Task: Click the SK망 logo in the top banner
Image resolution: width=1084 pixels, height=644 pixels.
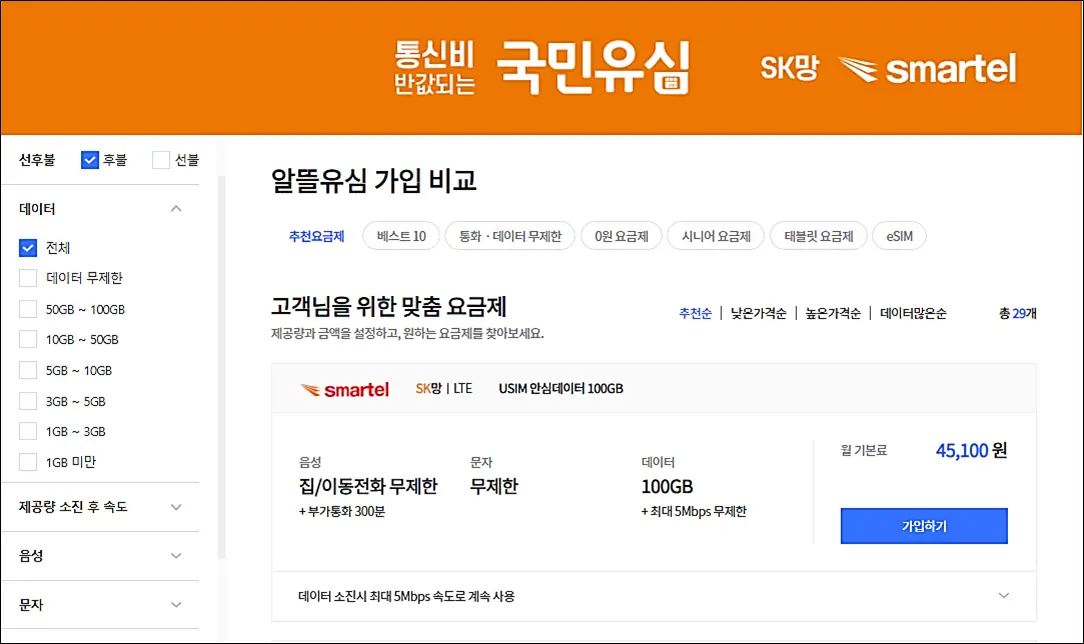Action: (789, 68)
